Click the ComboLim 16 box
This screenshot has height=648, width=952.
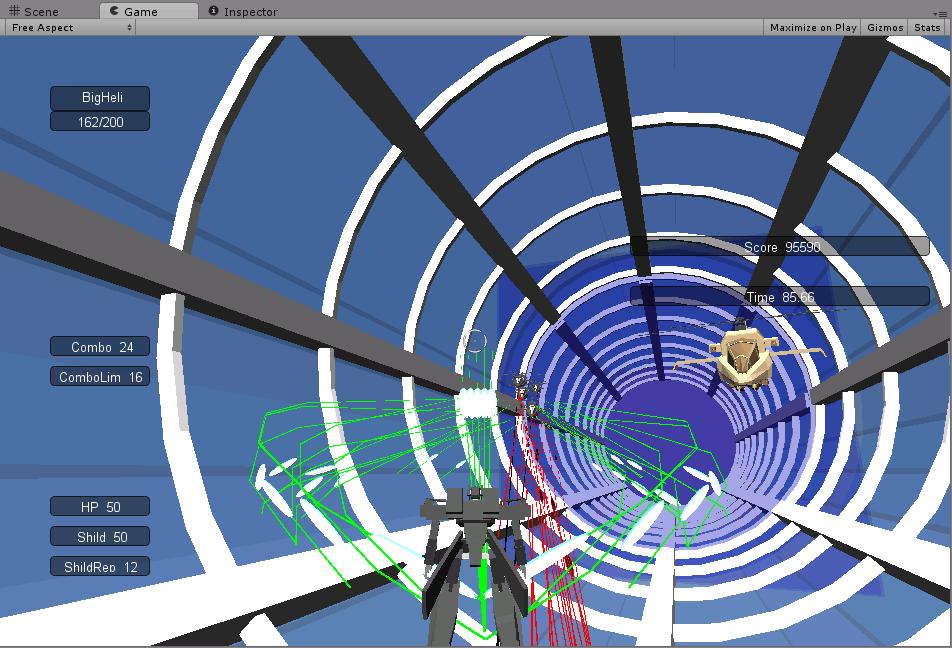coord(100,377)
